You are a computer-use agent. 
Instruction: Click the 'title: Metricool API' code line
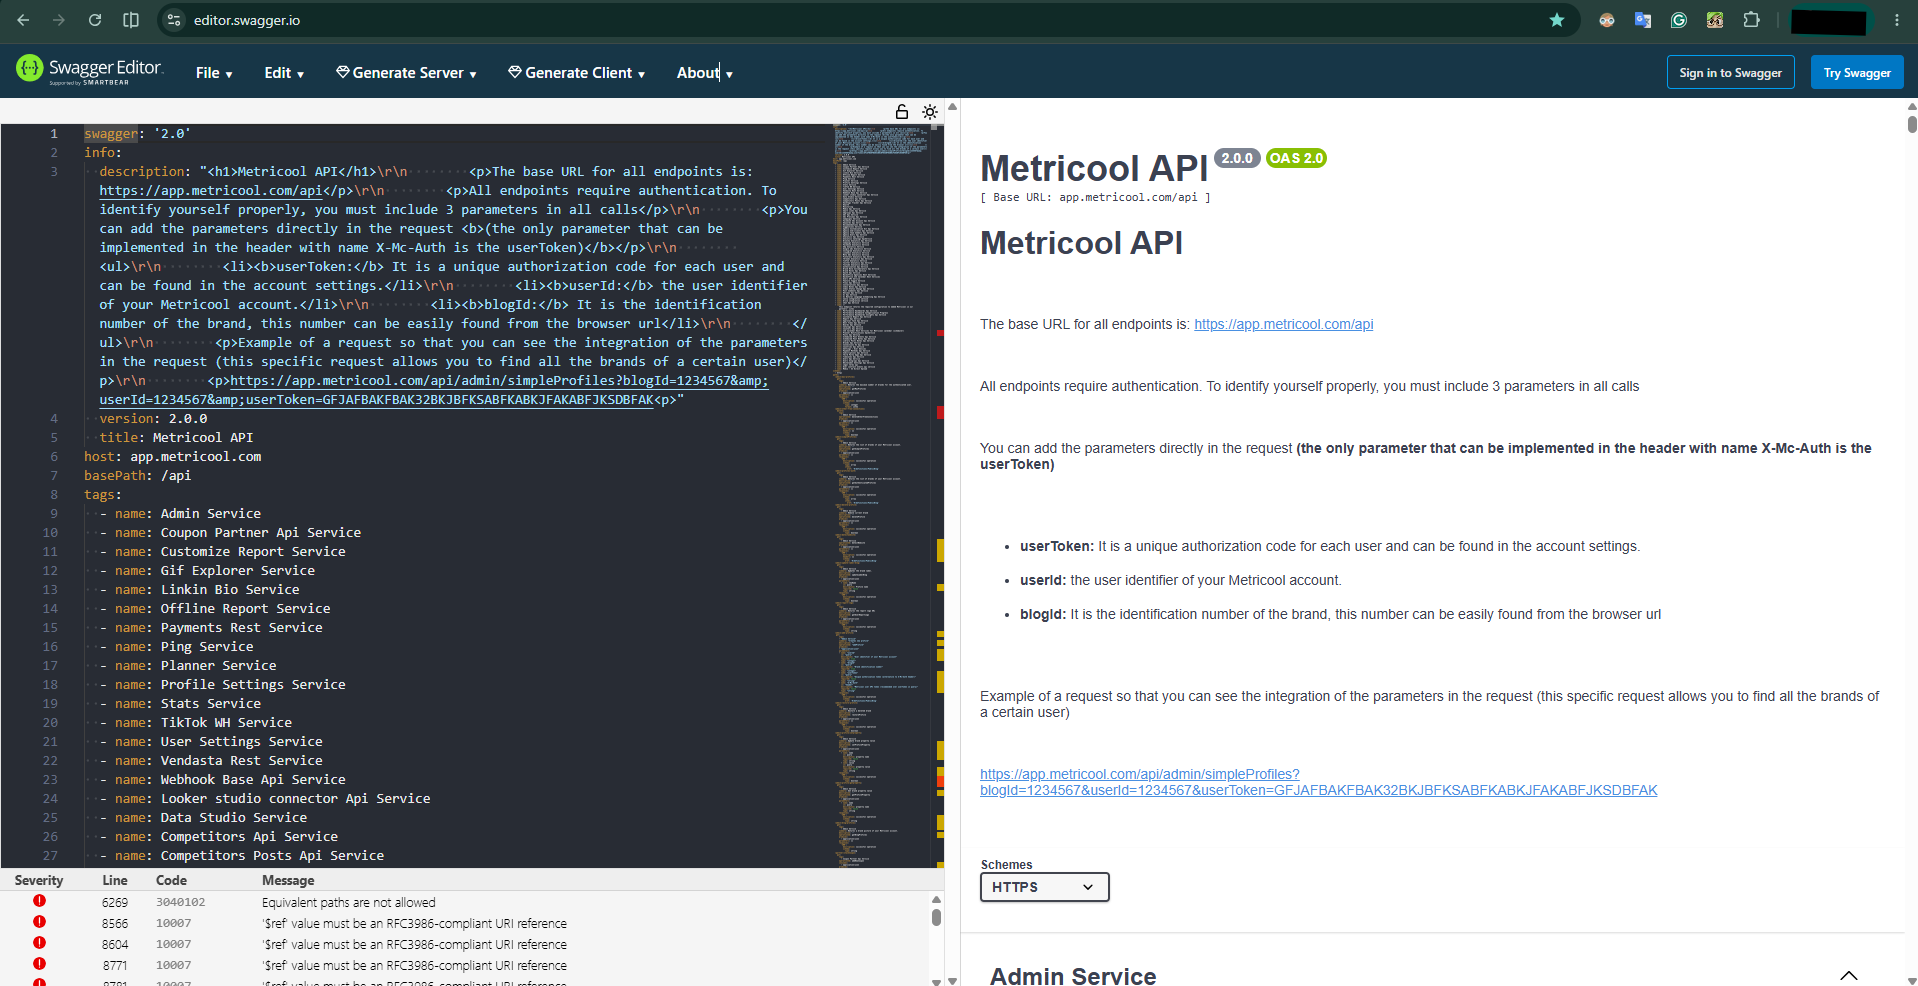pyautogui.click(x=176, y=437)
